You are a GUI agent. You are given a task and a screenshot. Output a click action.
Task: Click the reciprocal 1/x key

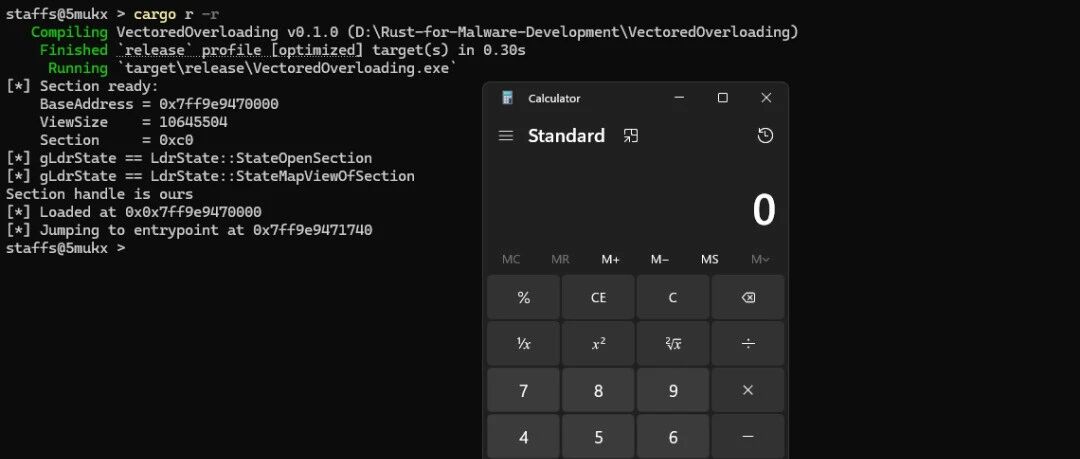click(523, 343)
